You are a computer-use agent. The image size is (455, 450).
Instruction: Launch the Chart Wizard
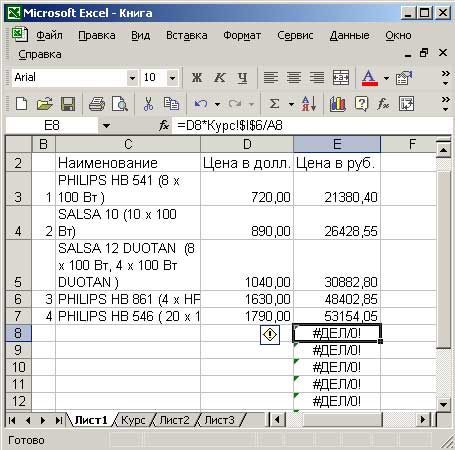[x=338, y=104]
